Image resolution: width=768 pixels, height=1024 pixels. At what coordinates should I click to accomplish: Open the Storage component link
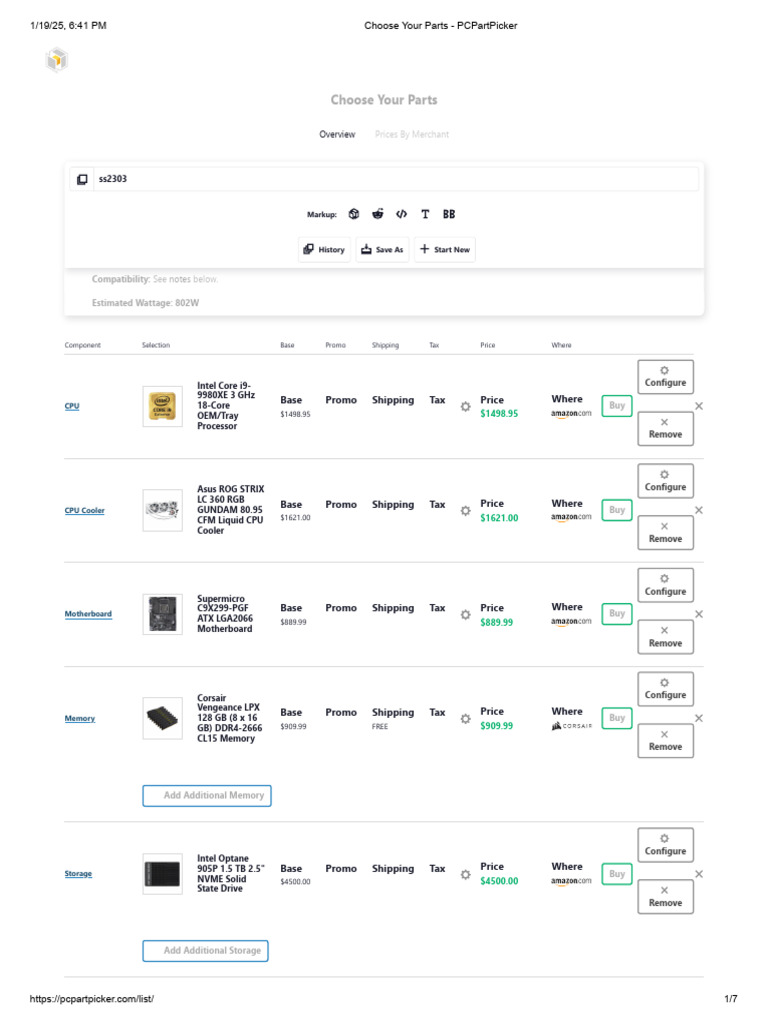click(78, 874)
